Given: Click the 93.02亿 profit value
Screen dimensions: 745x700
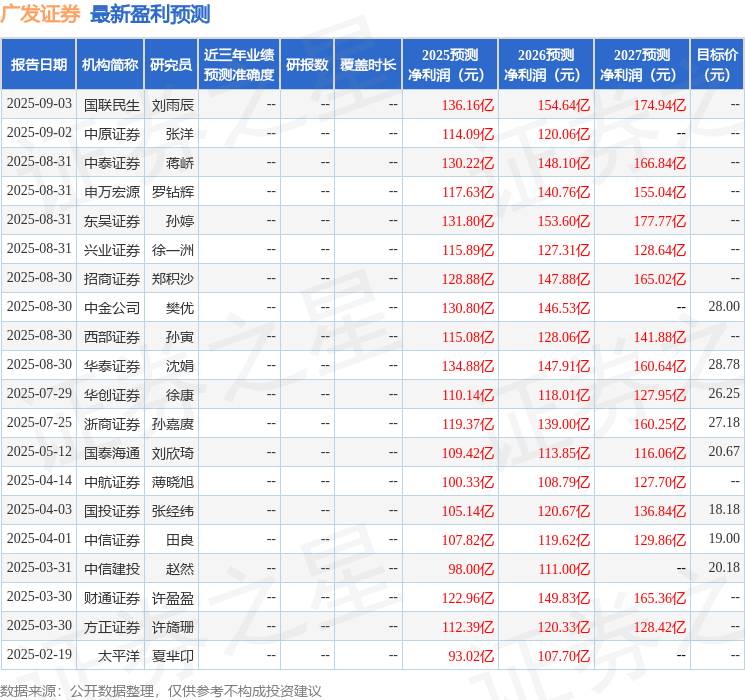Looking at the screenshot, I should click(471, 656).
